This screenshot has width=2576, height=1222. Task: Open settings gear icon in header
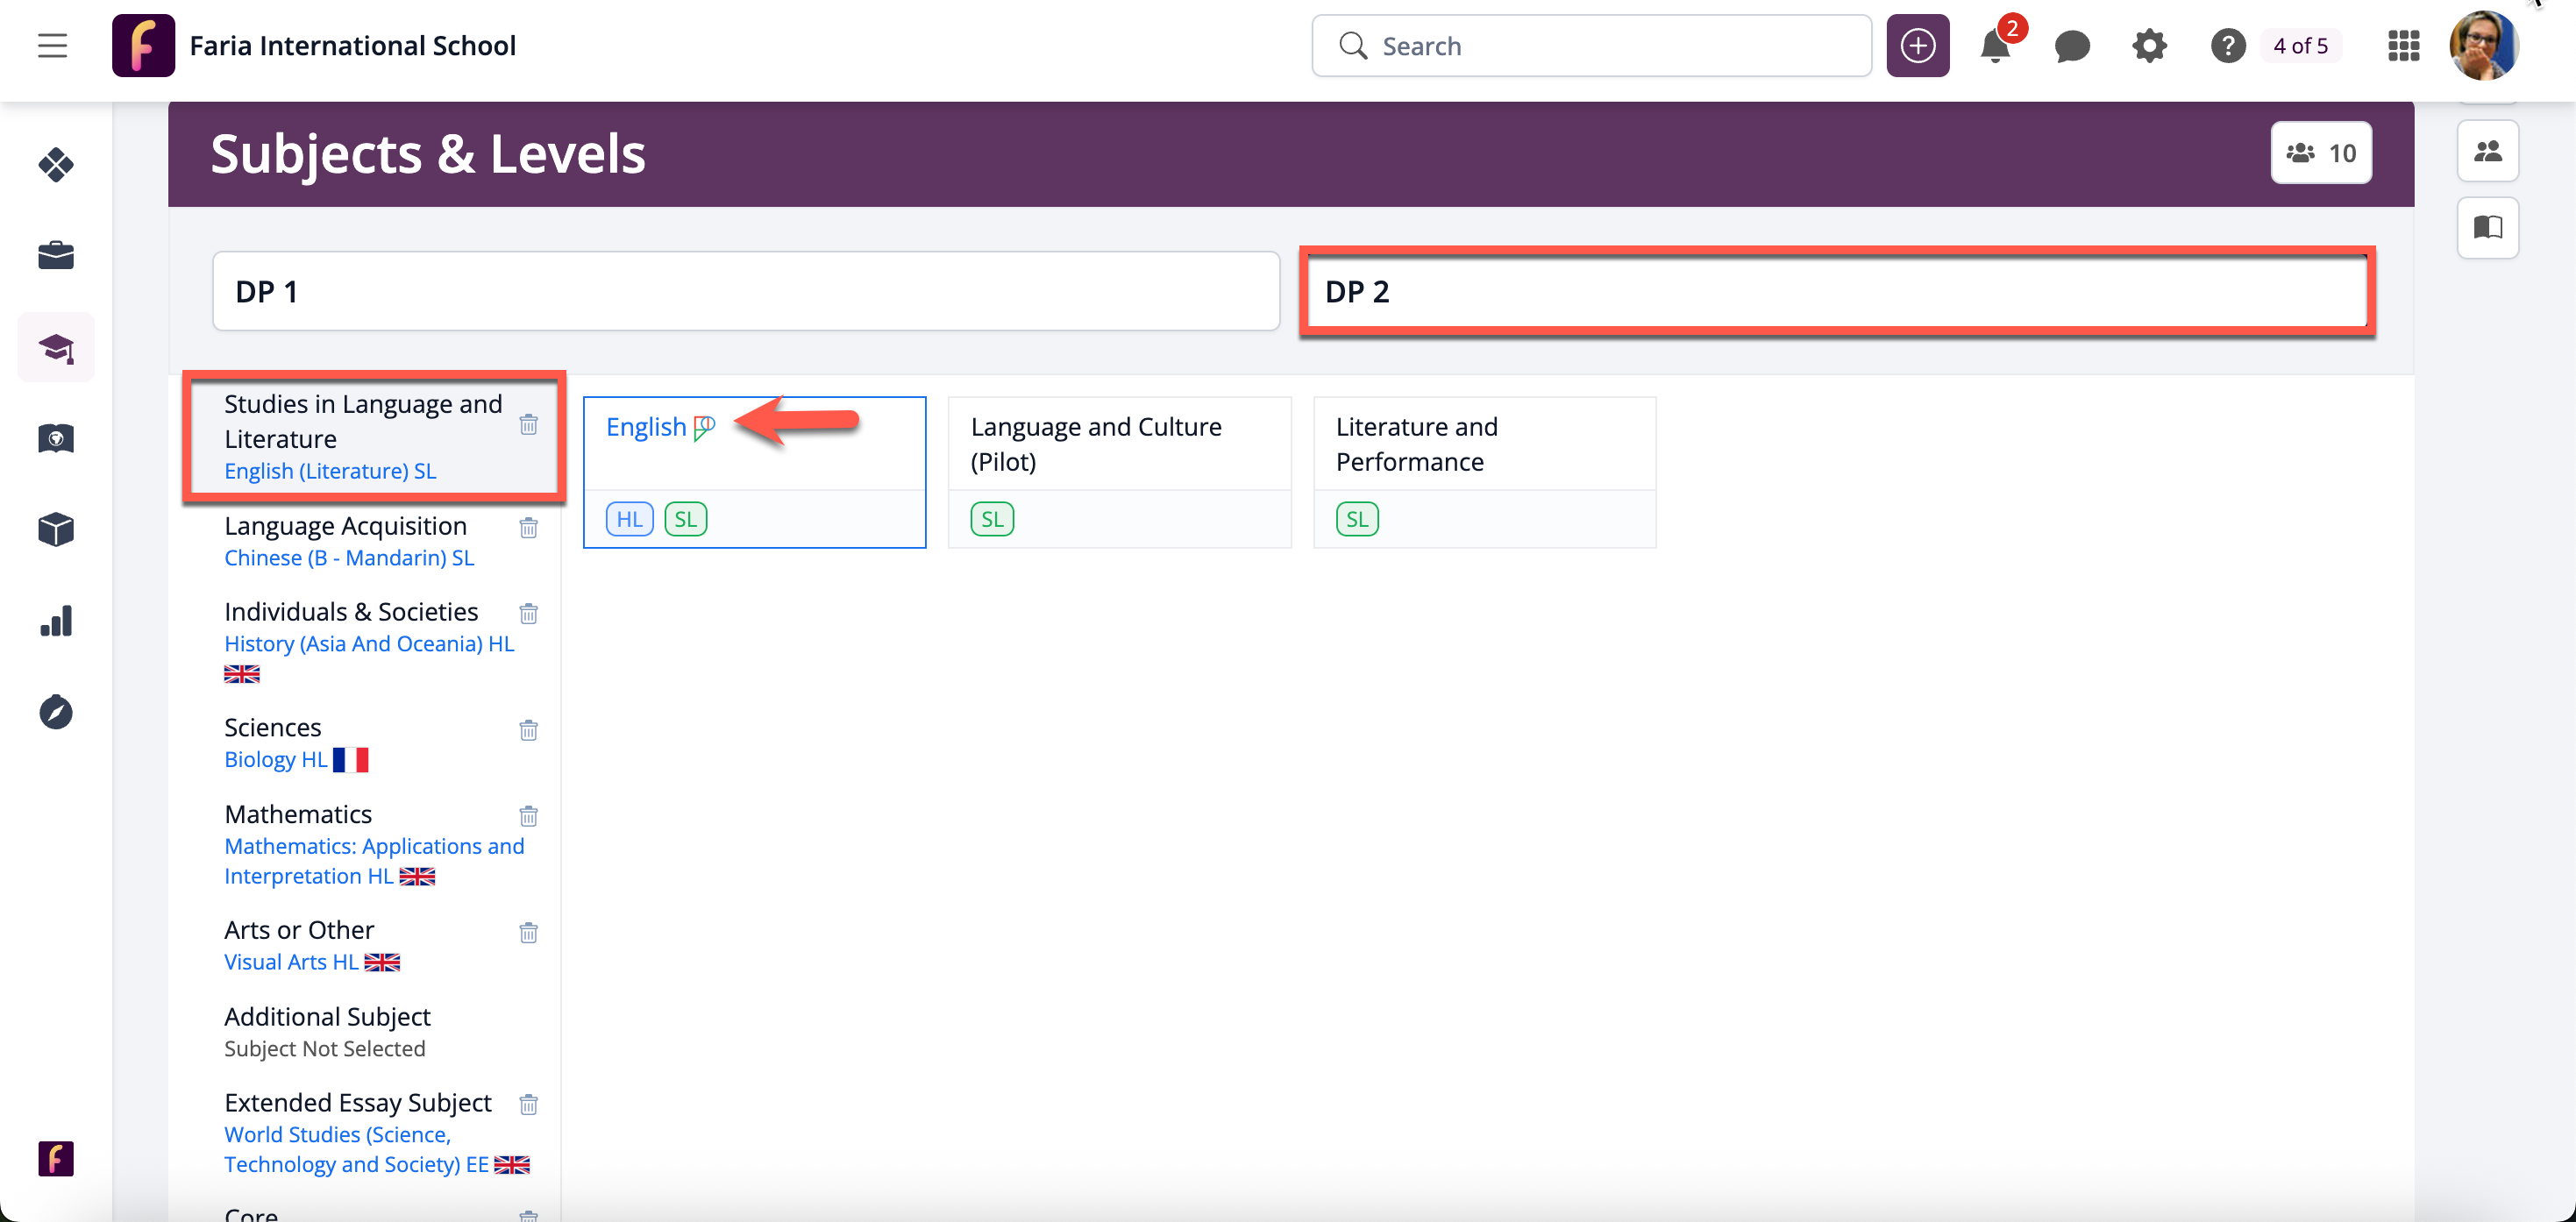[2148, 46]
